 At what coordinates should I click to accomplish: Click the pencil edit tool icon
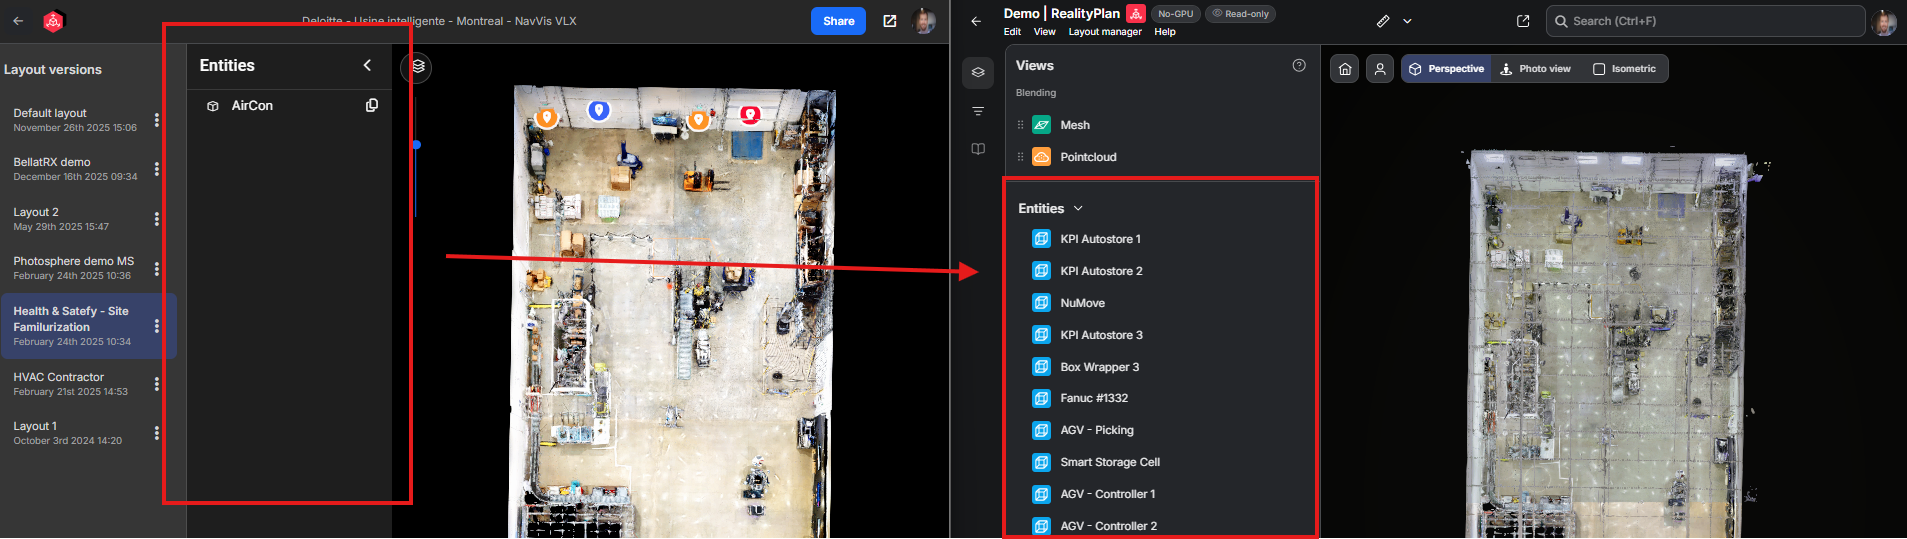coord(1383,21)
